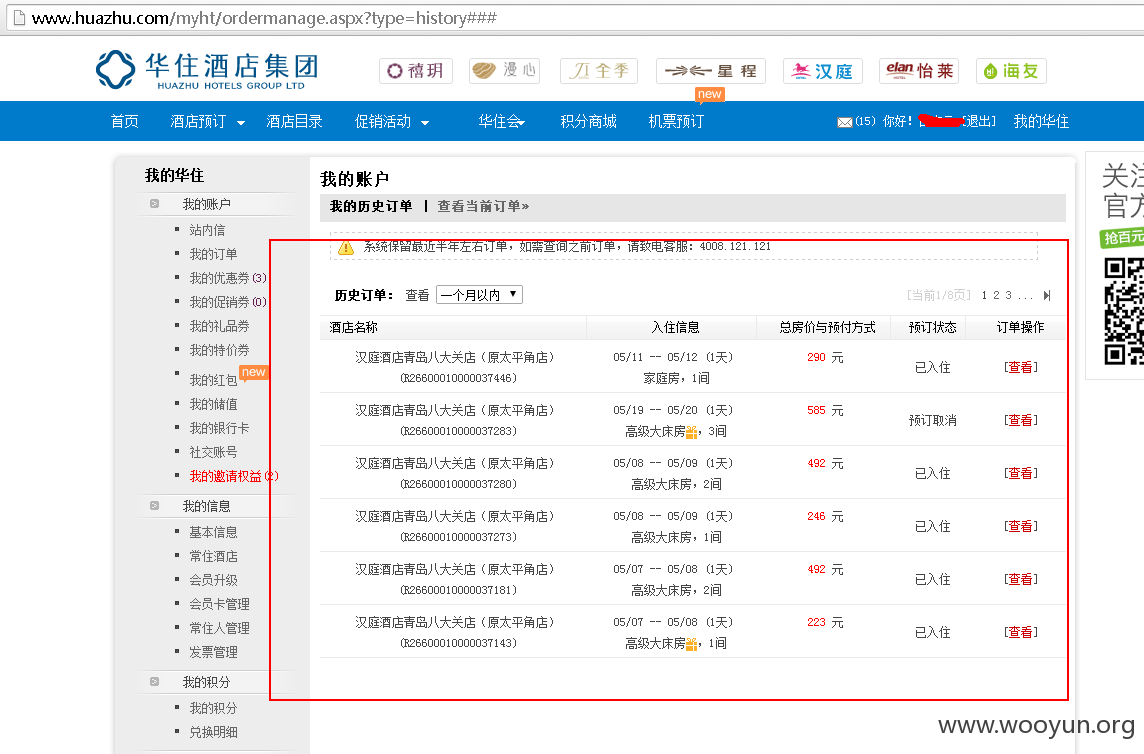Click the mail envelope icon in navbar
The height and width of the screenshot is (754, 1144).
click(x=845, y=122)
